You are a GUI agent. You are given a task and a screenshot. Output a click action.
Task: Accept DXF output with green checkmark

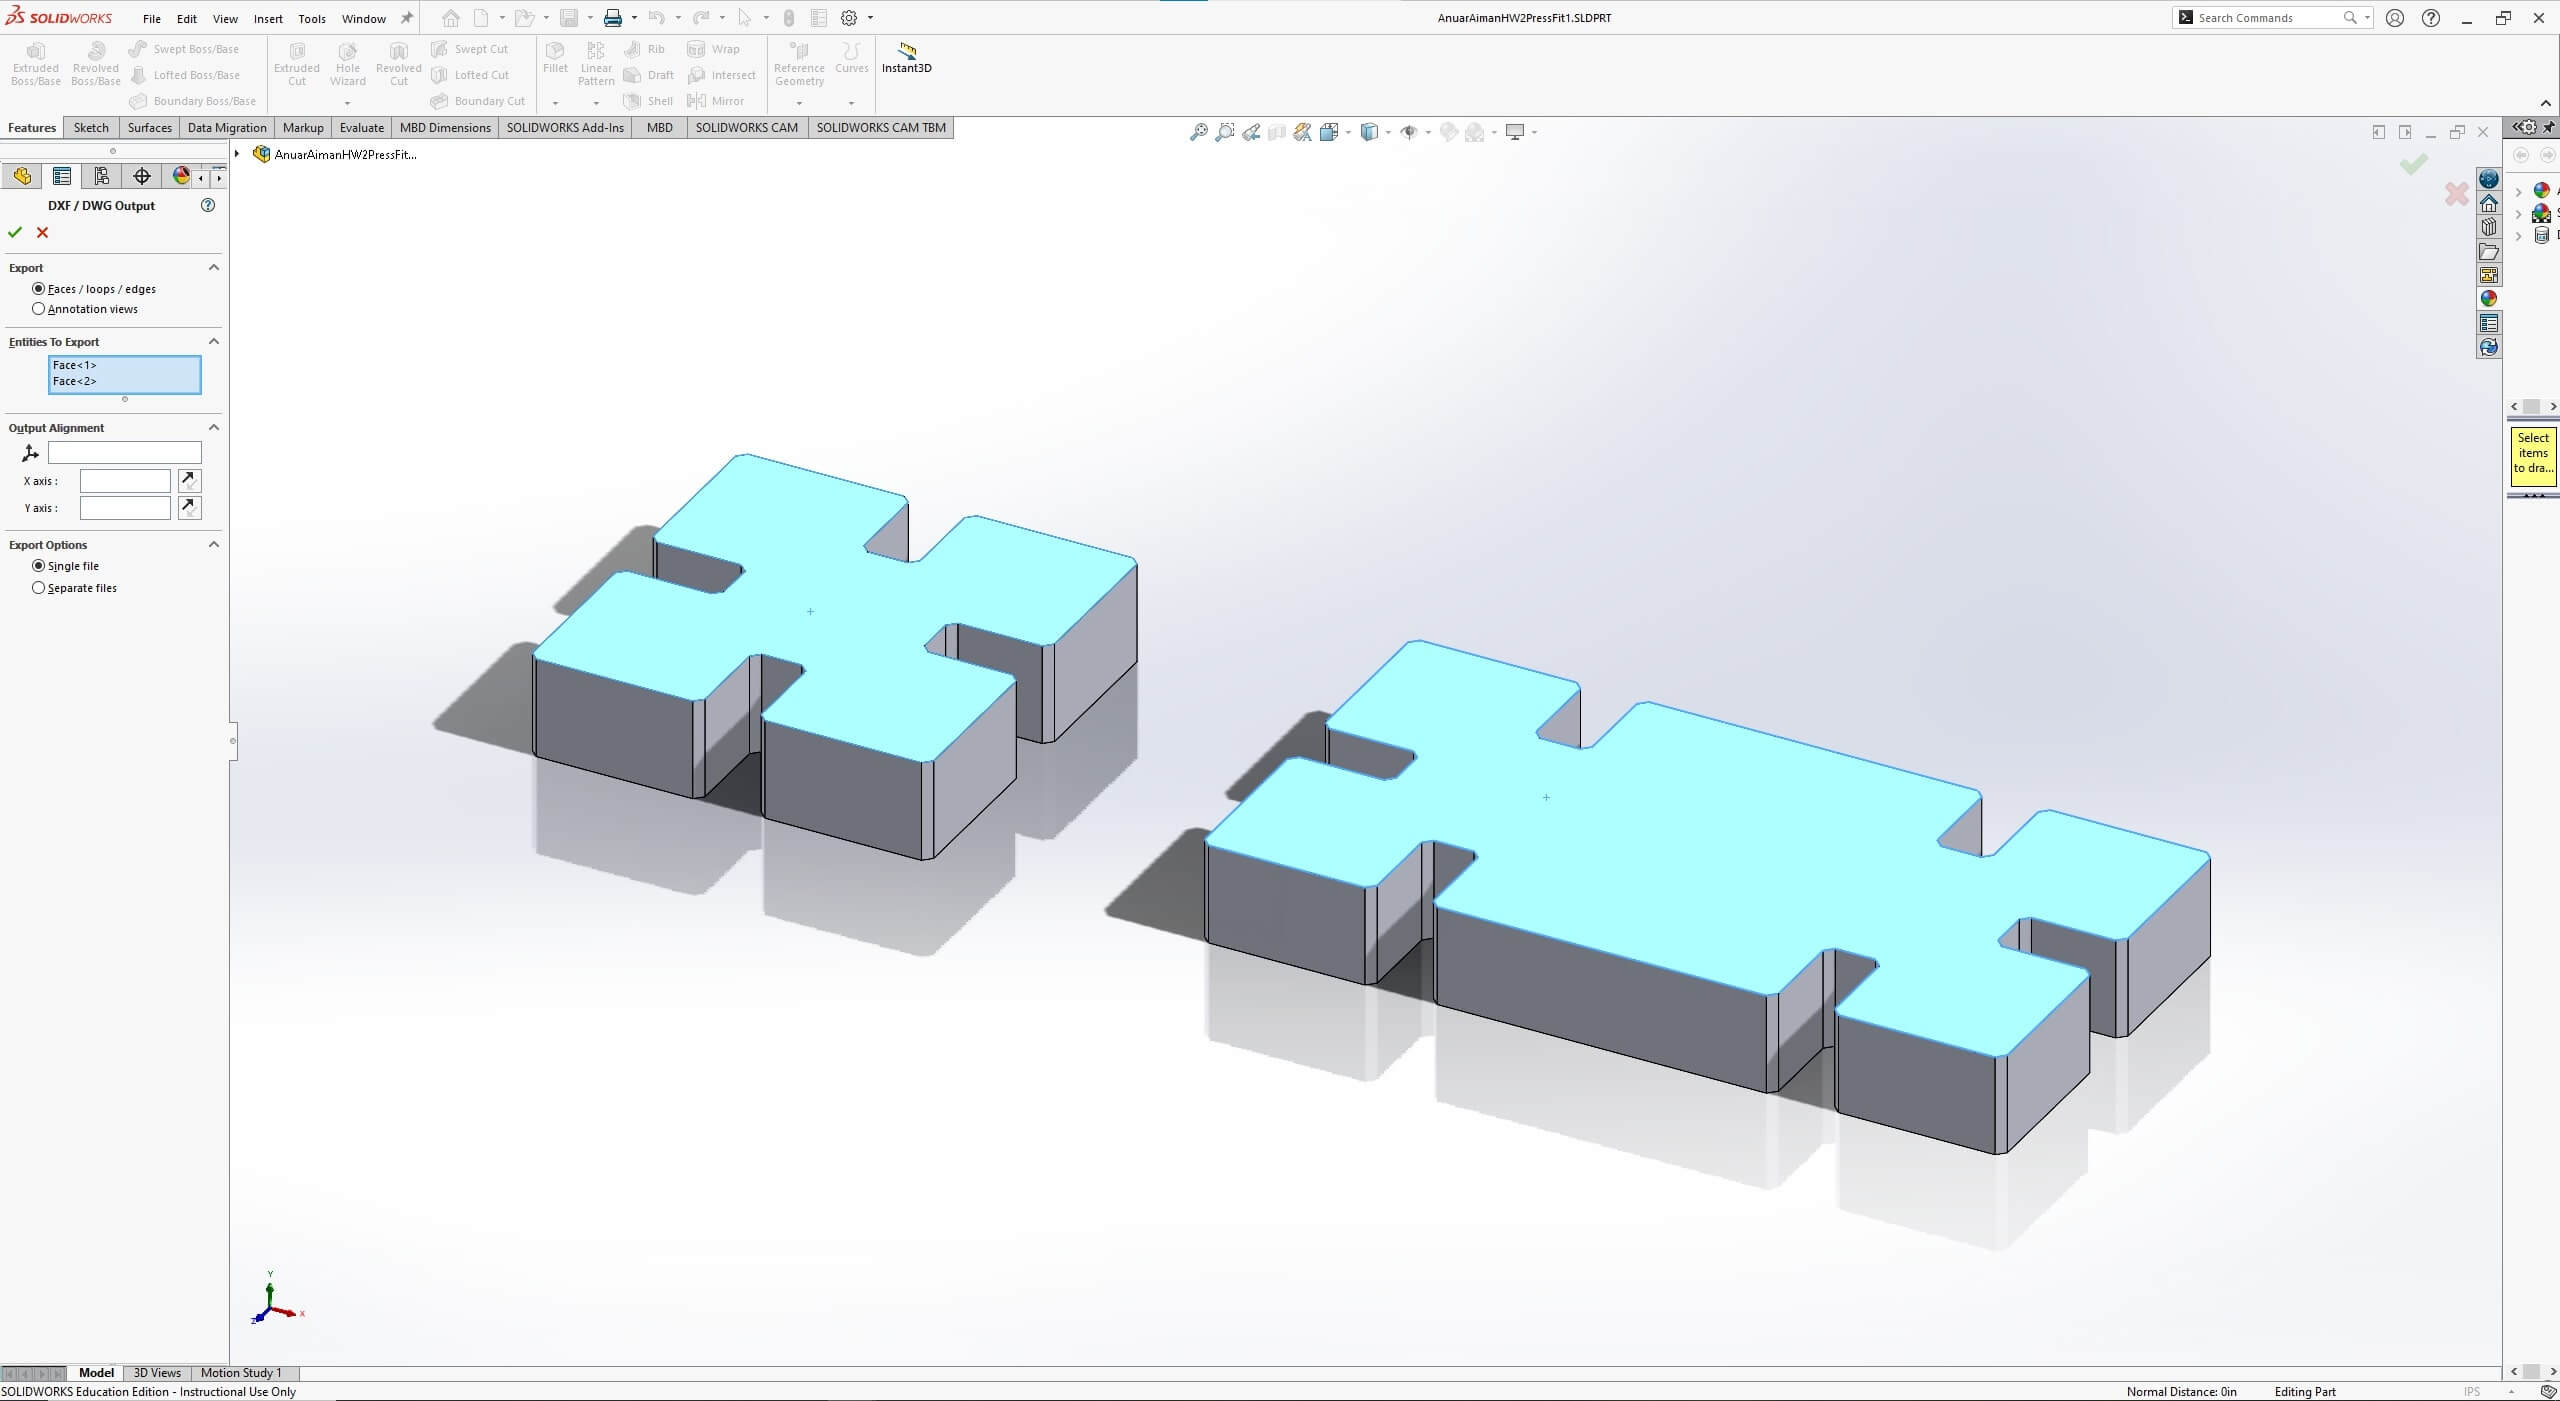pyautogui.click(x=15, y=232)
